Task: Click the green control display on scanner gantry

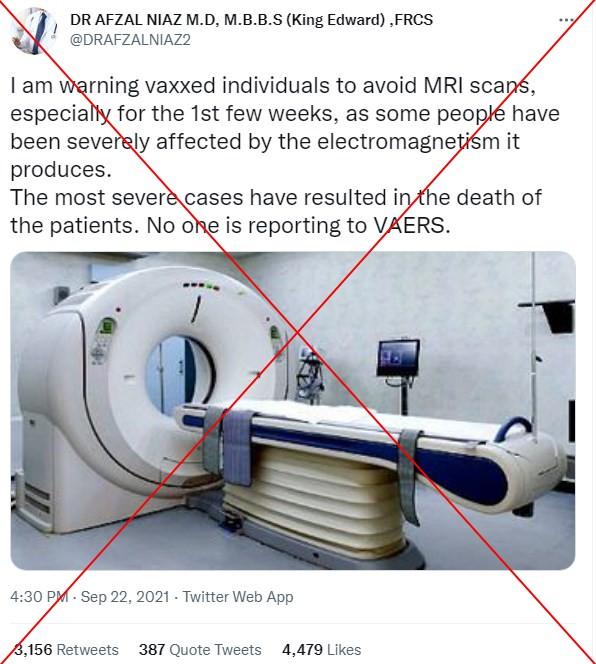Action: (105, 329)
